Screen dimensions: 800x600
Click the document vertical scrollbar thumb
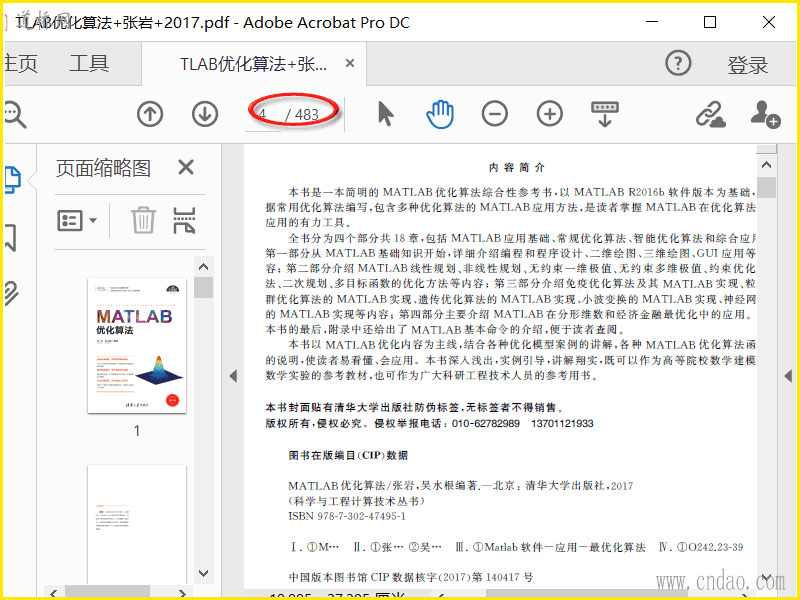[x=766, y=187]
